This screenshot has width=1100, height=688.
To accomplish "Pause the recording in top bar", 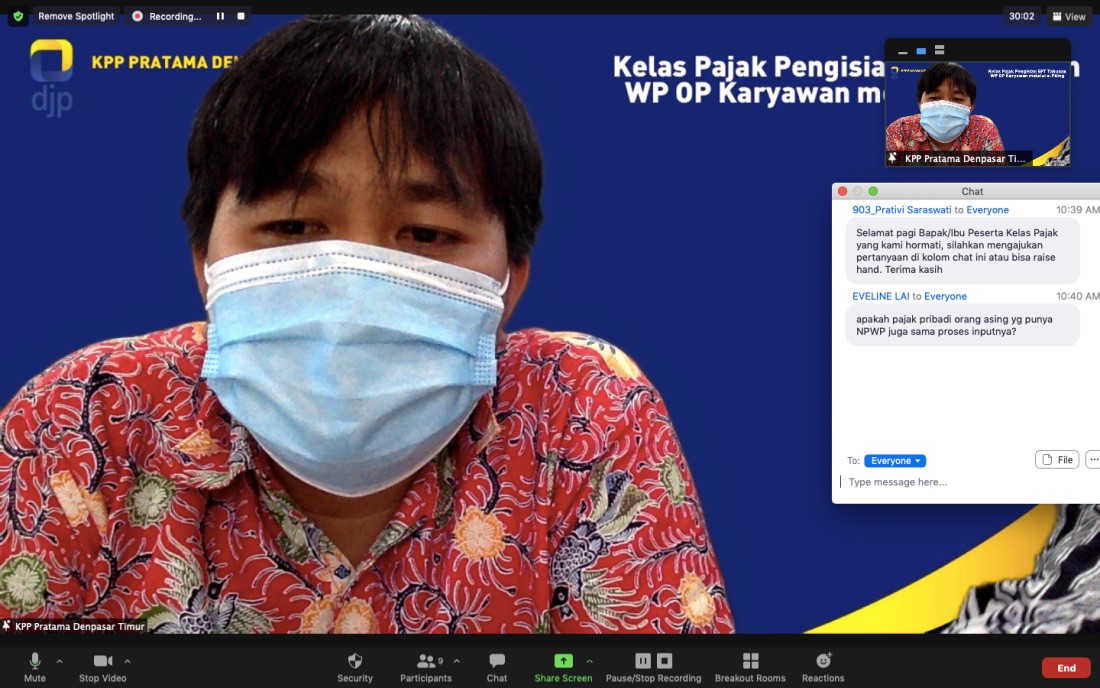I will (220, 16).
